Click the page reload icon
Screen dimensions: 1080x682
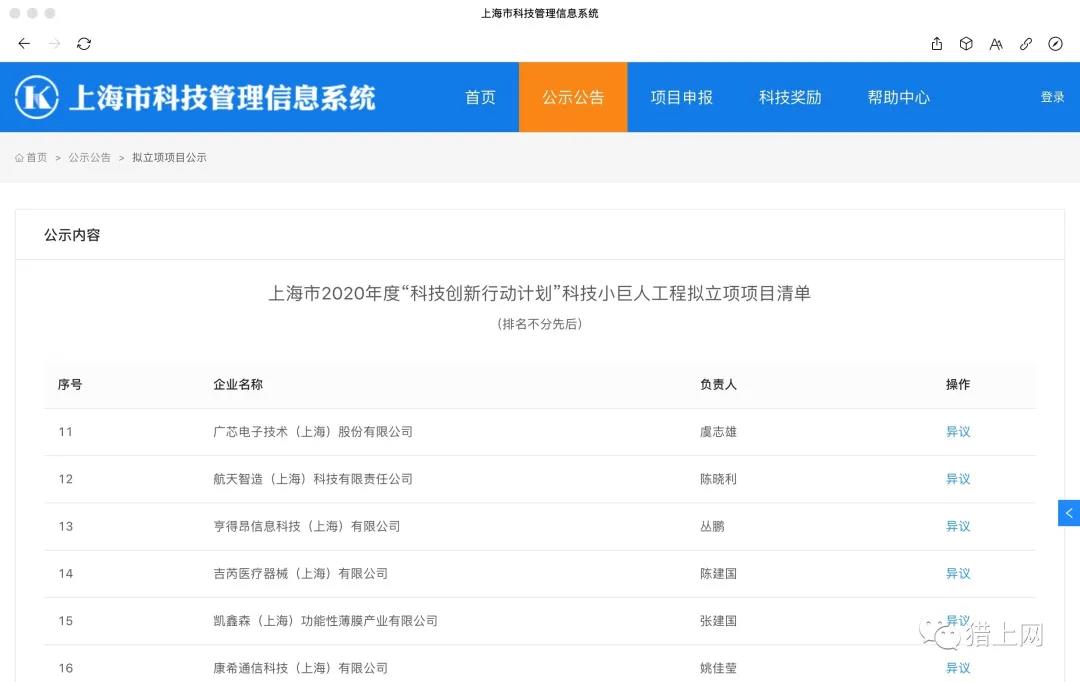click(x=84, y=44)
